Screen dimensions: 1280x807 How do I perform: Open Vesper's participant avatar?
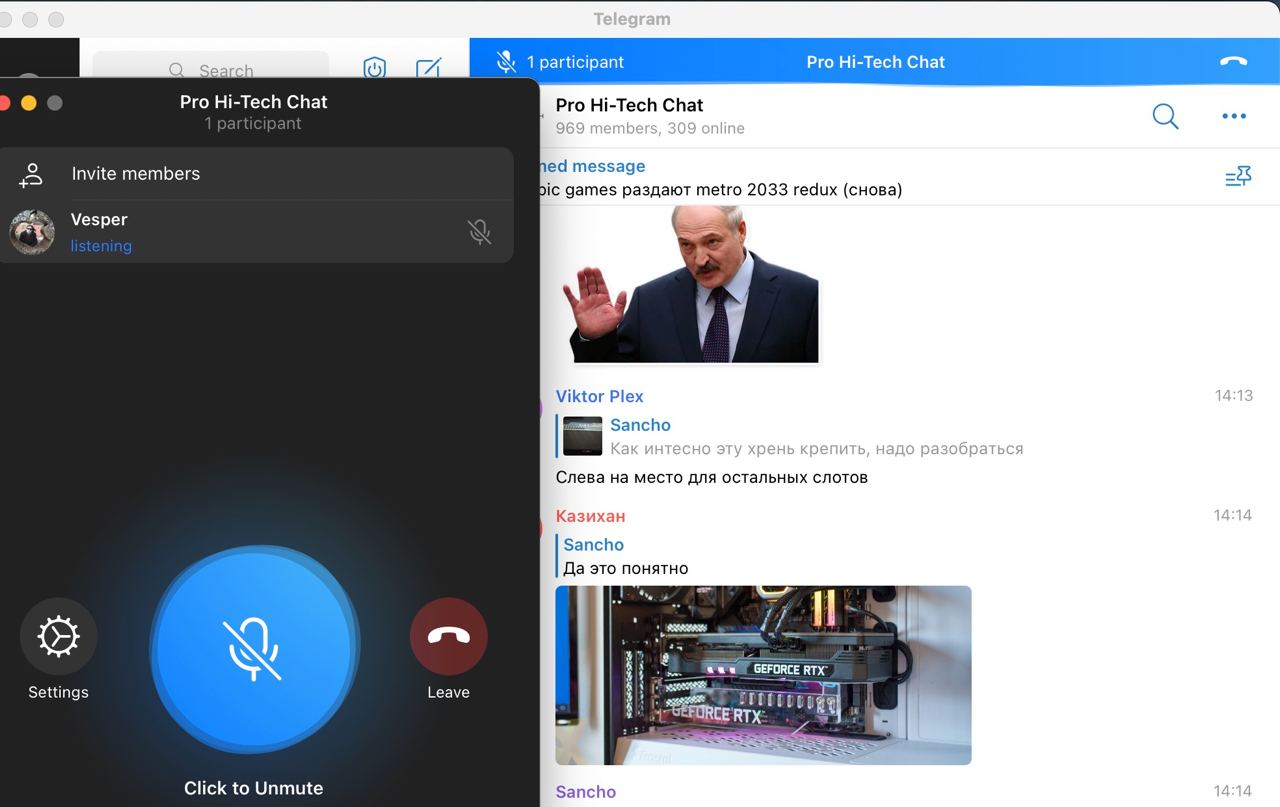tap(32, 232)
